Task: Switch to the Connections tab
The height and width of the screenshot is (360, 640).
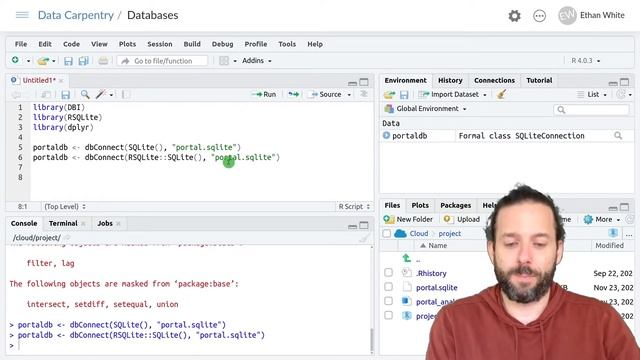Action: [494, 80]
